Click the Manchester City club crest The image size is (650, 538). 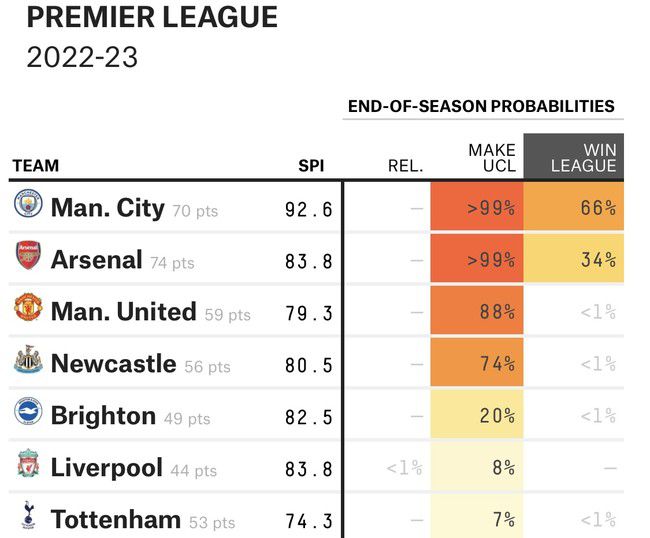coord(28,206)
